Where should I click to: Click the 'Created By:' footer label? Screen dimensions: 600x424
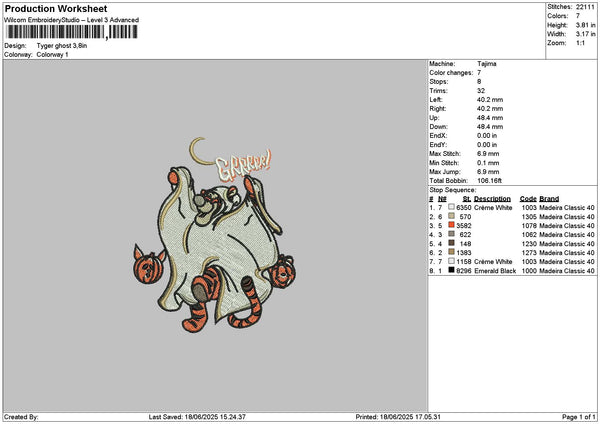point(21,417)
